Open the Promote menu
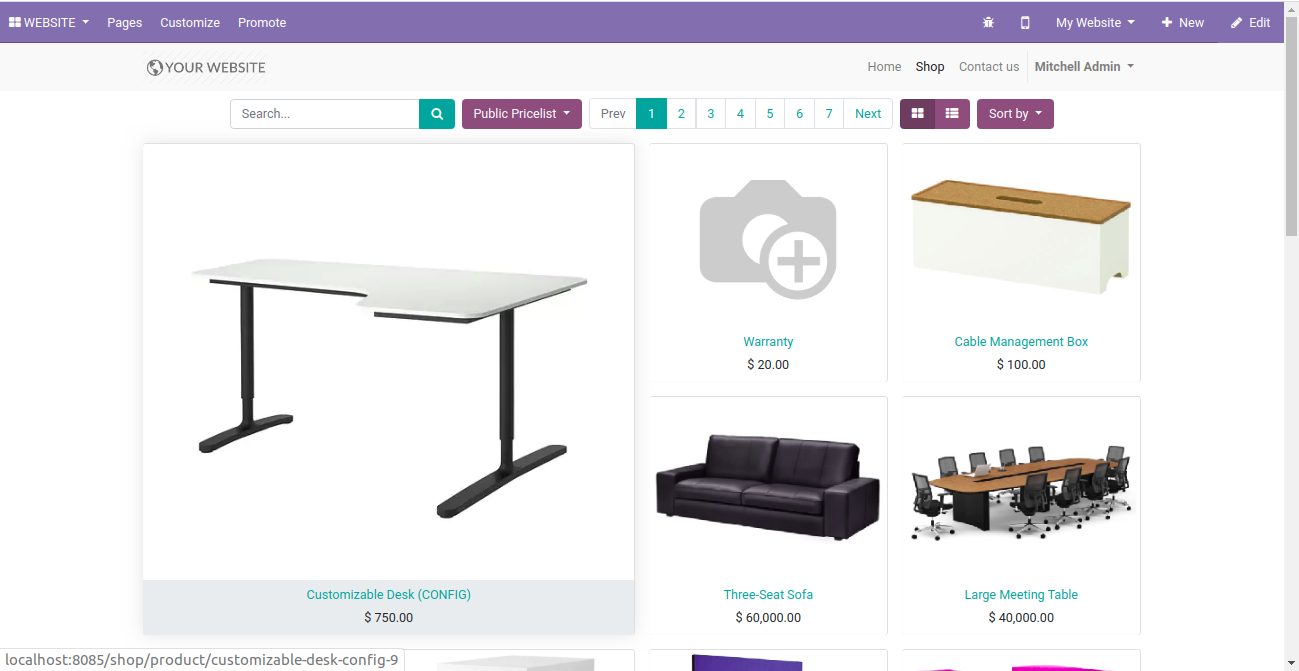Image resolution: width=1299 pixels, height=671 pixels. point(262,22)
